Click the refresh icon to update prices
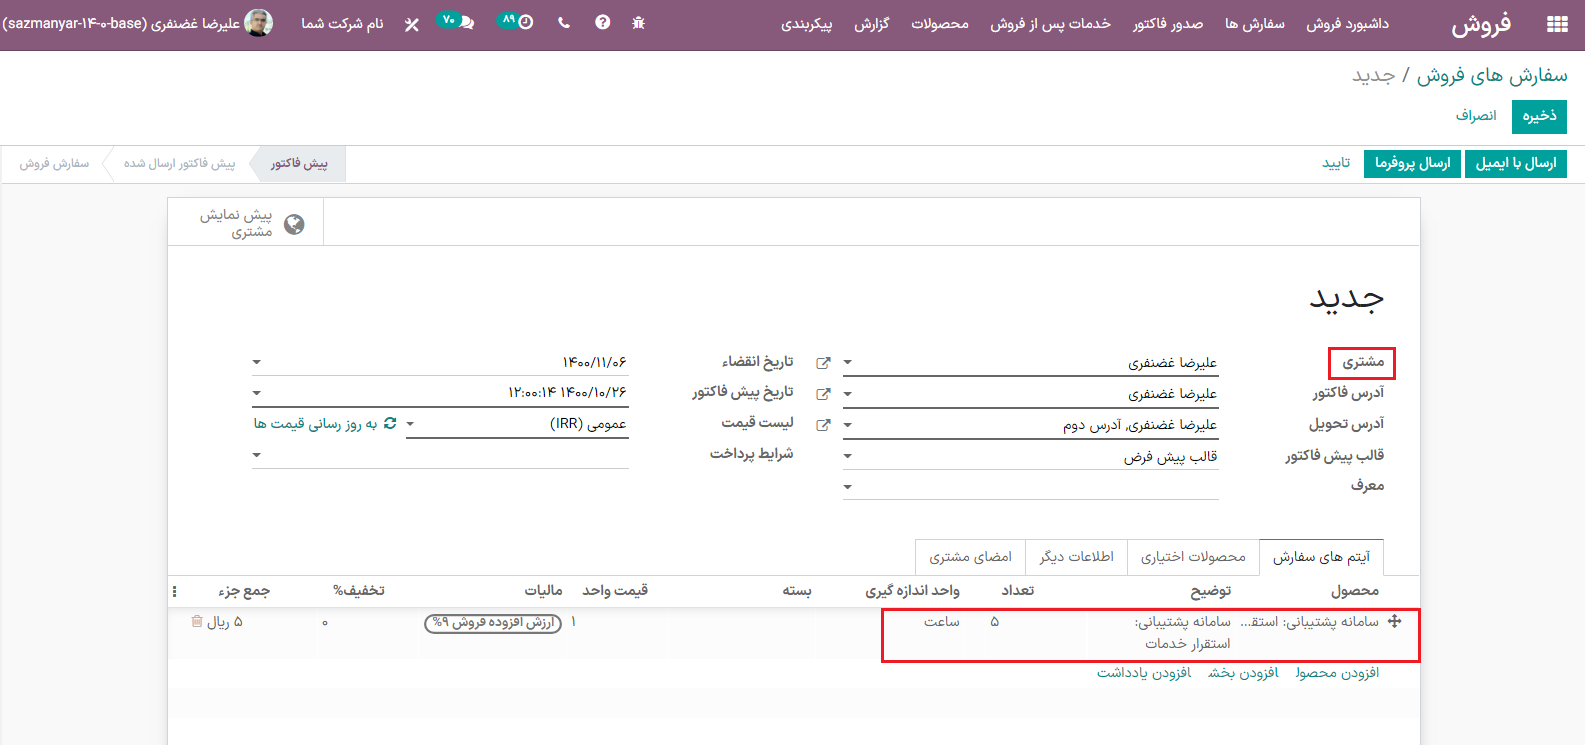 coord(390,424)
